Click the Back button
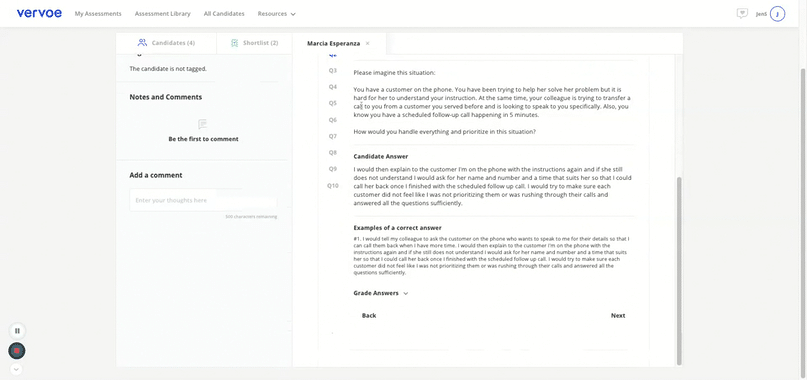Image resolution: width=807 pixels, height=380 pixels. pyautogui.click(x=369, y=316)
